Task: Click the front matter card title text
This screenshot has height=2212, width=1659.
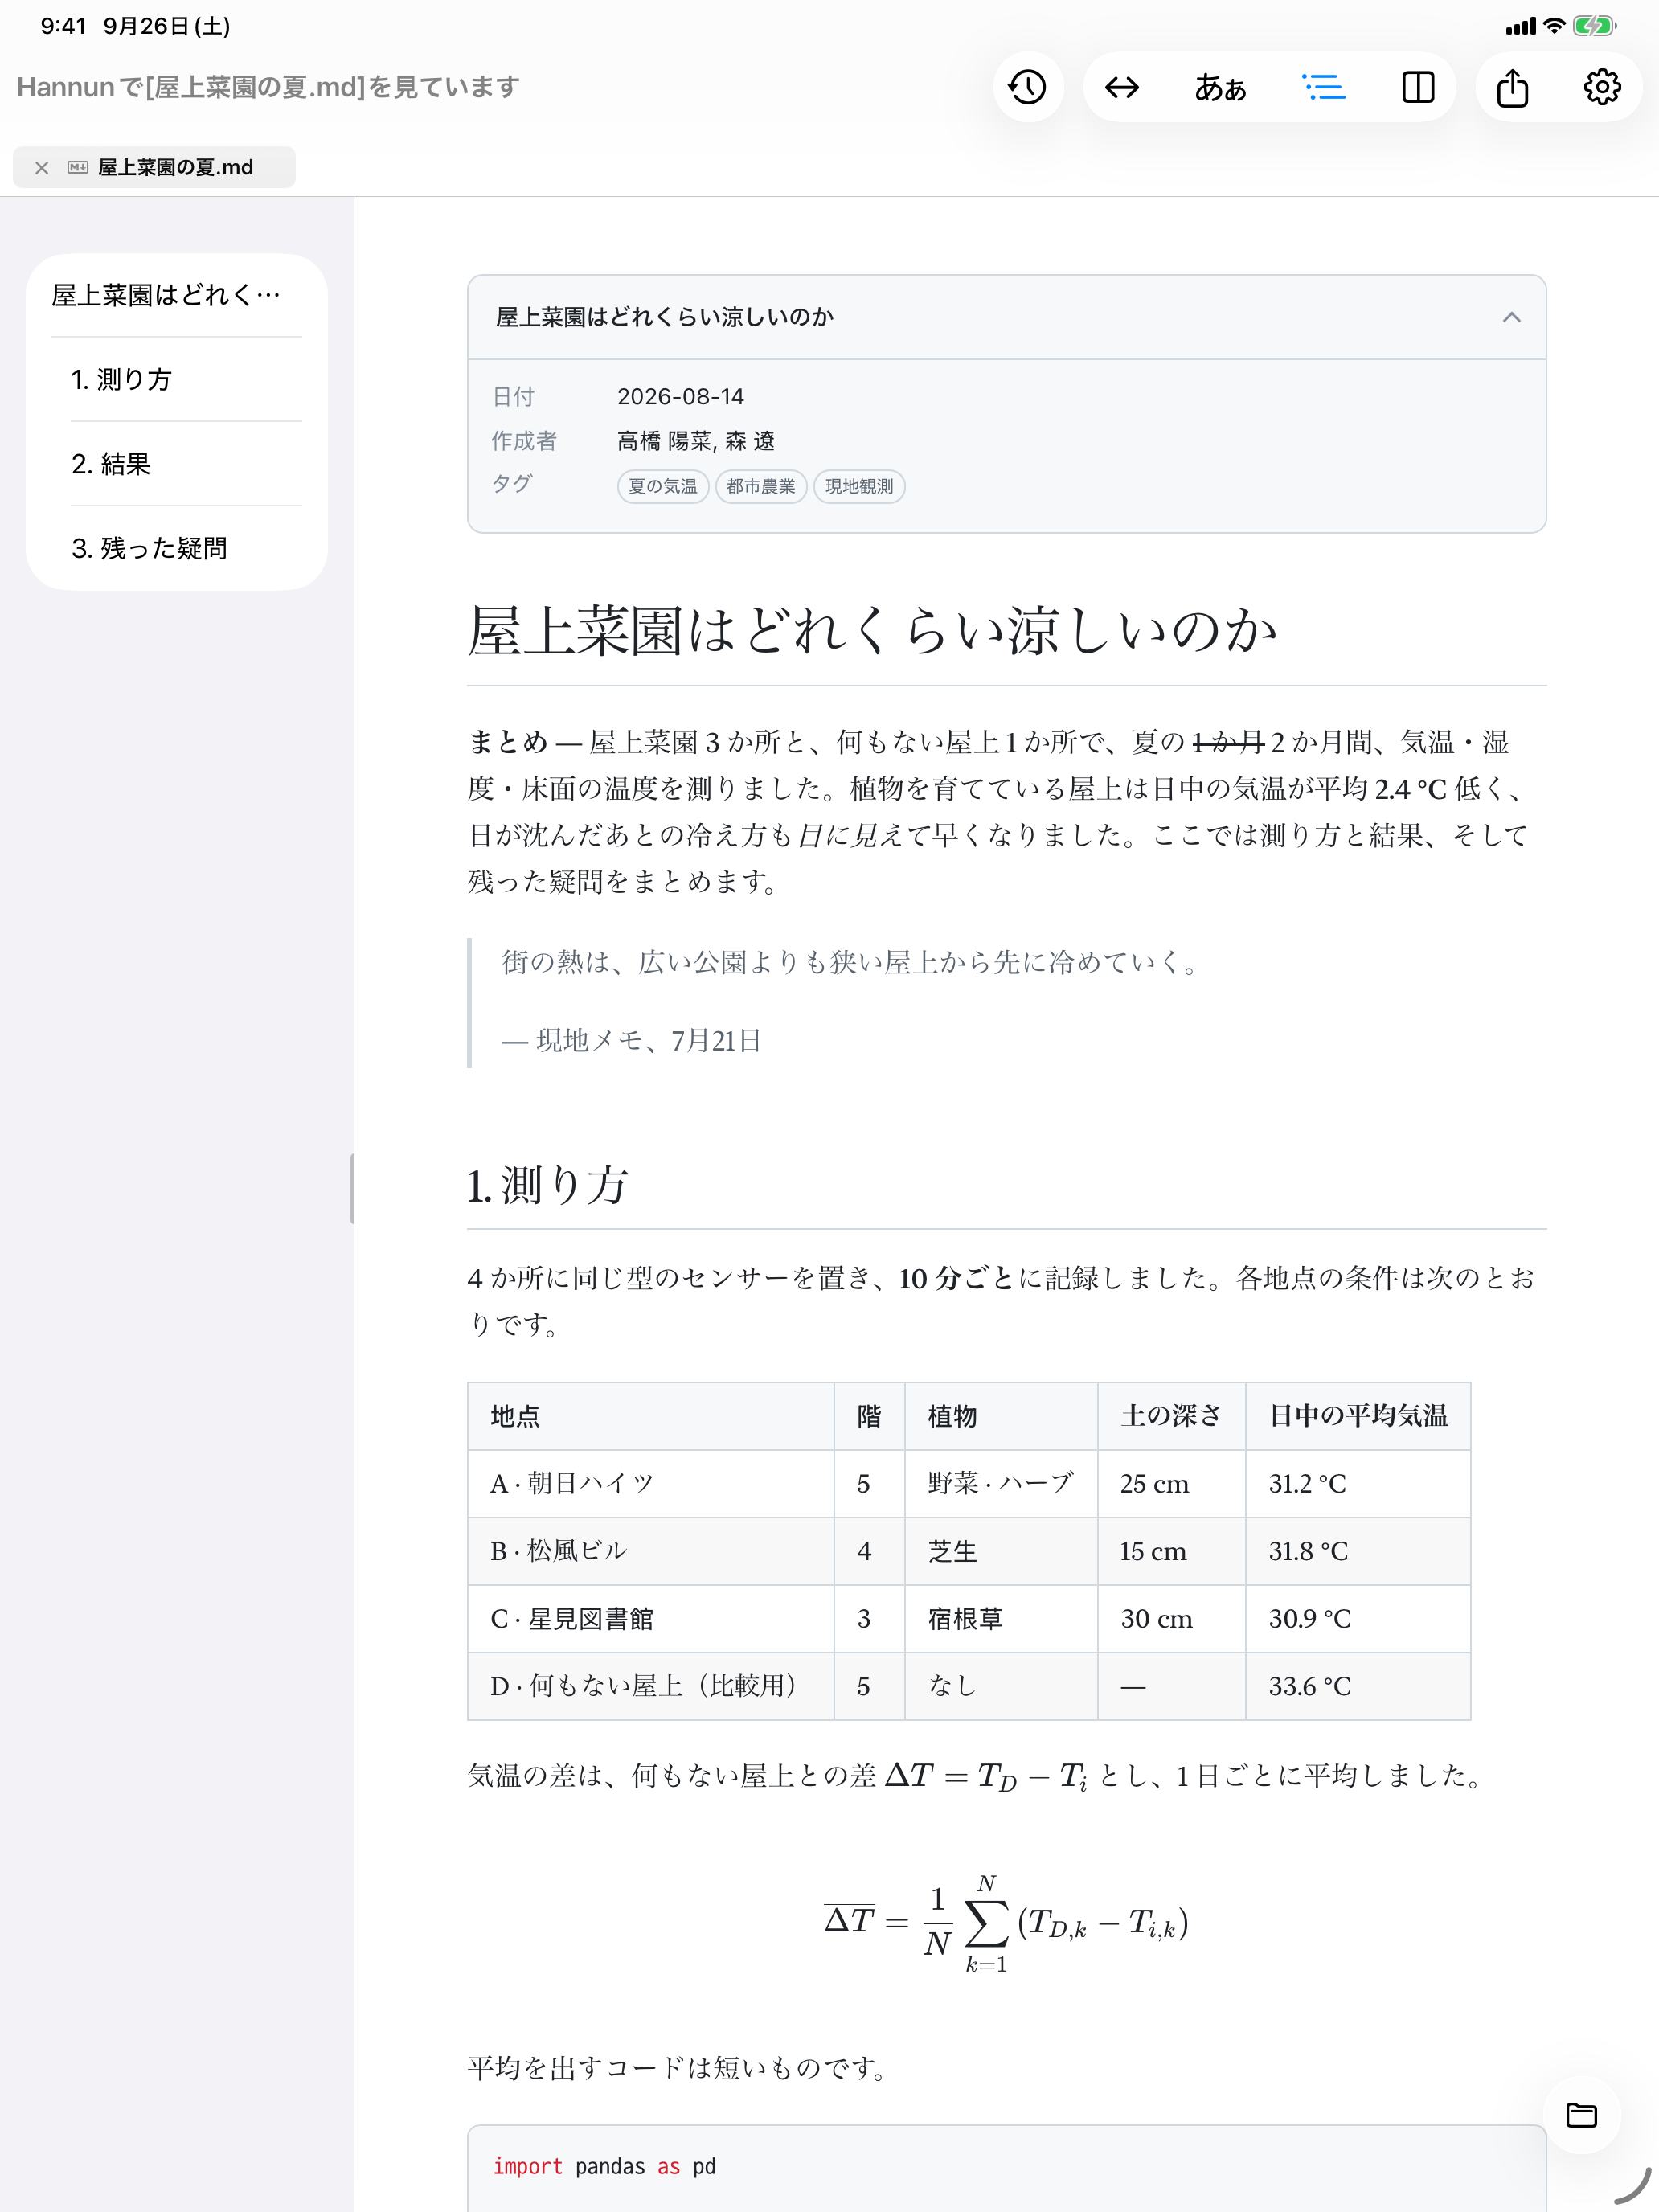Action: pos(665,317)
